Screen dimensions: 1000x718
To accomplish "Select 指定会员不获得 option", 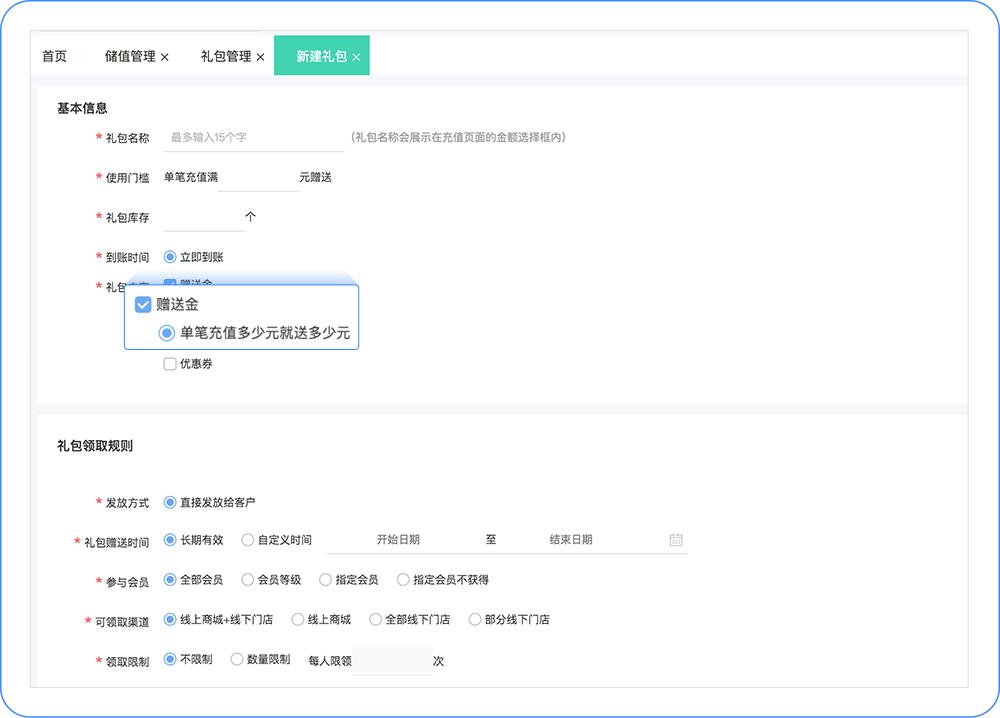I will pos(403,579).
